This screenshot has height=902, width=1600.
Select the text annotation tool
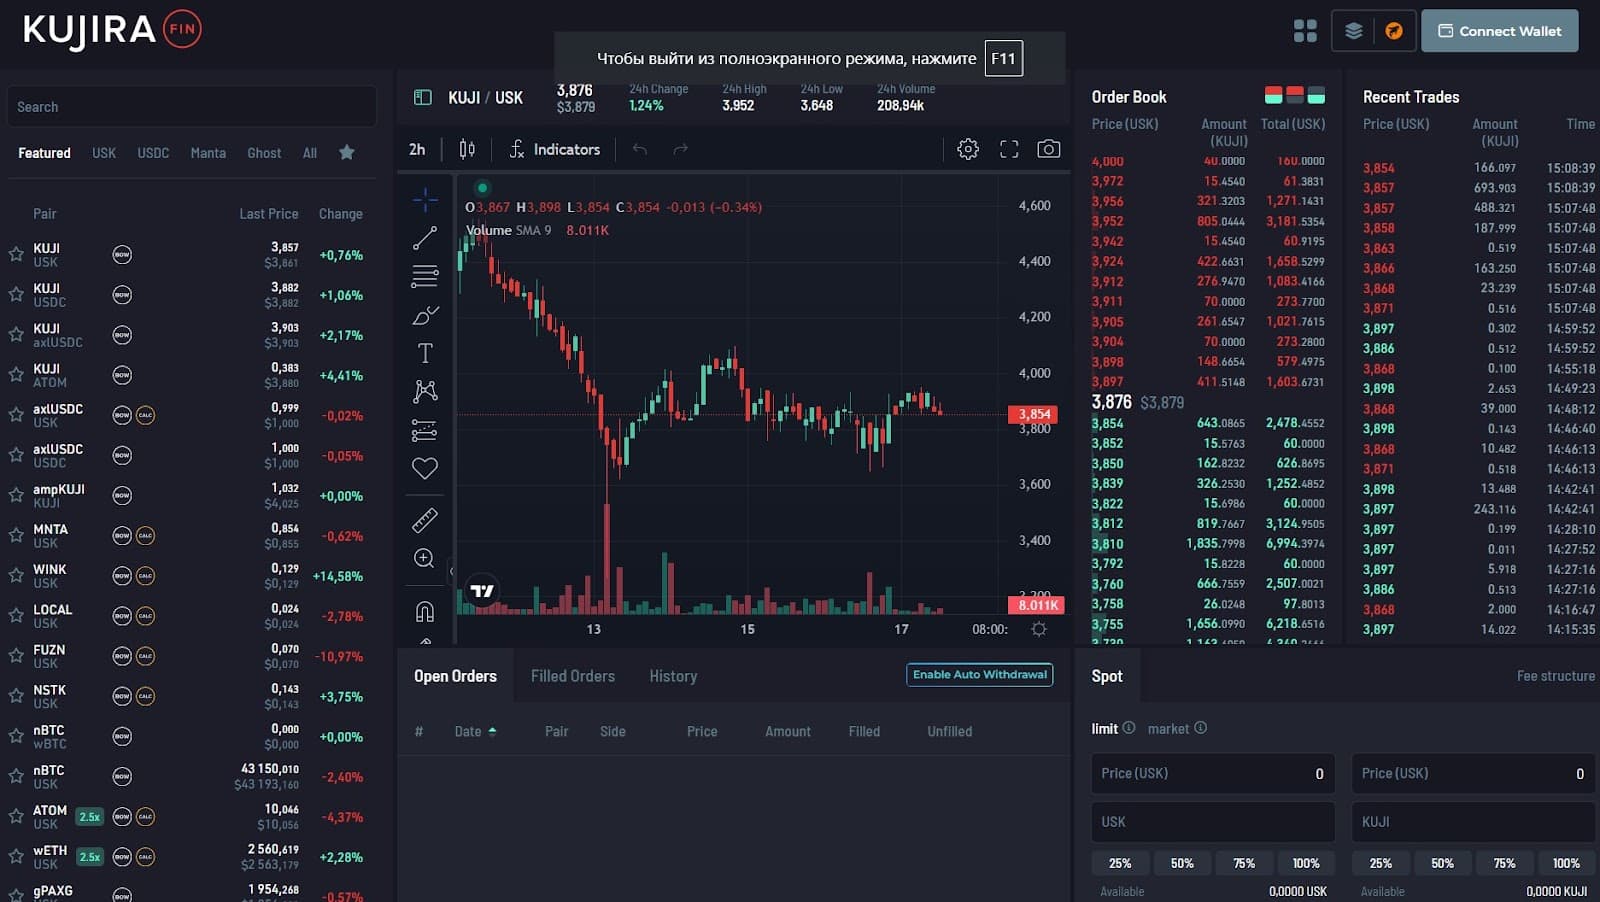pos(425,353)
